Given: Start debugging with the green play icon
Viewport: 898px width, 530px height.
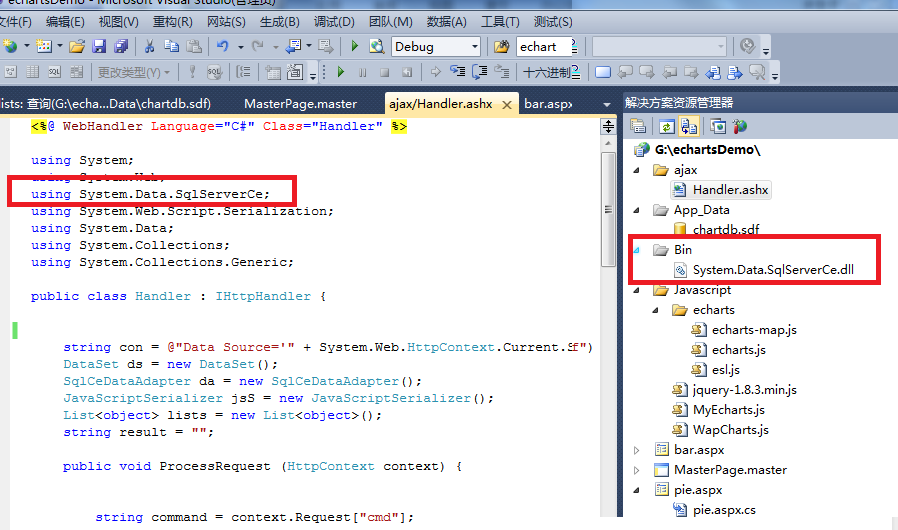Looking at the screenshot, I should [355, 46].
